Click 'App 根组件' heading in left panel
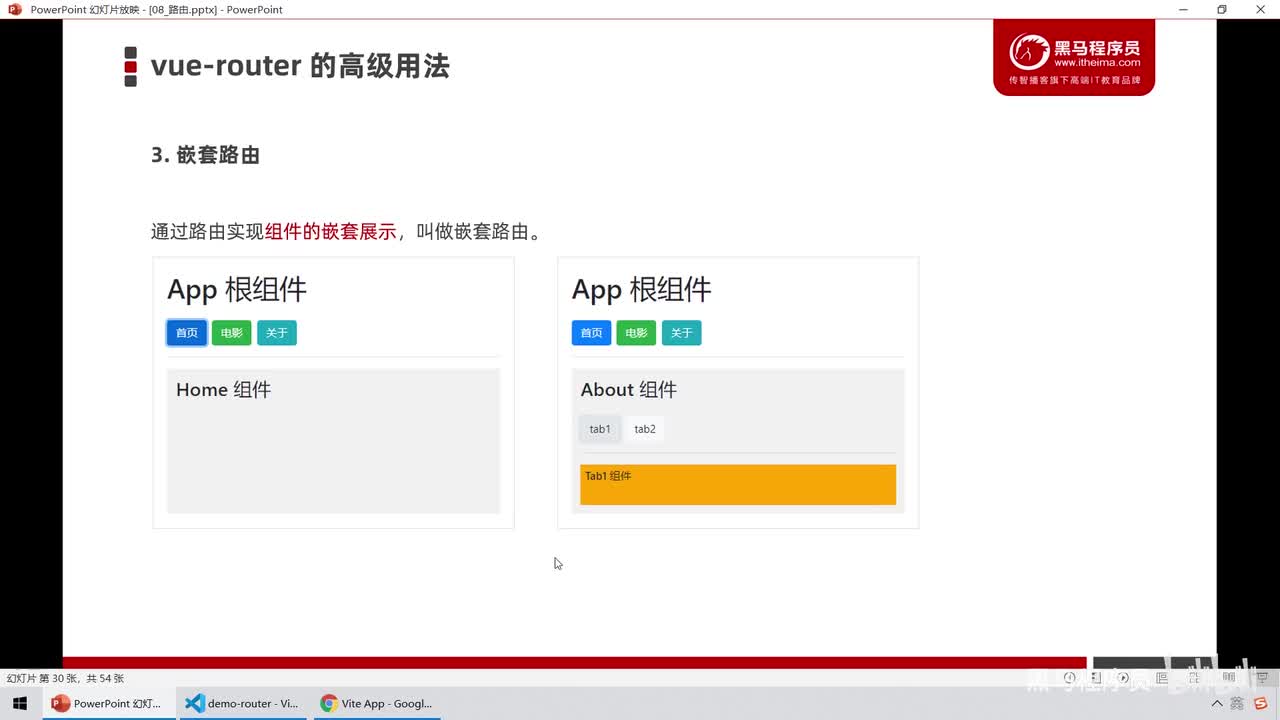Image resolution: width=1280 pixels, height=720 pixels. (237, 290)
